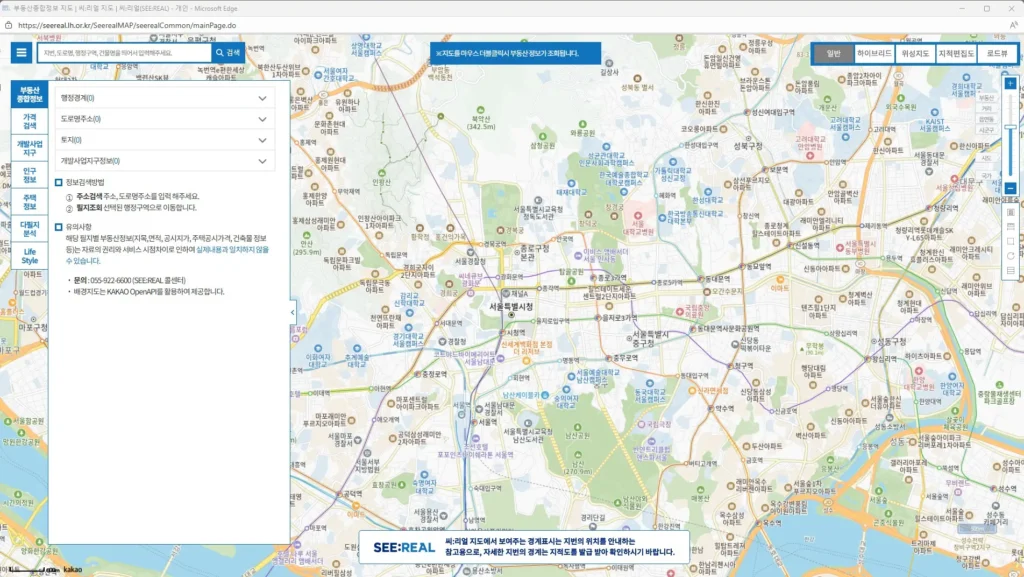Click the bottom list icon in map tools

point(1010,270)
